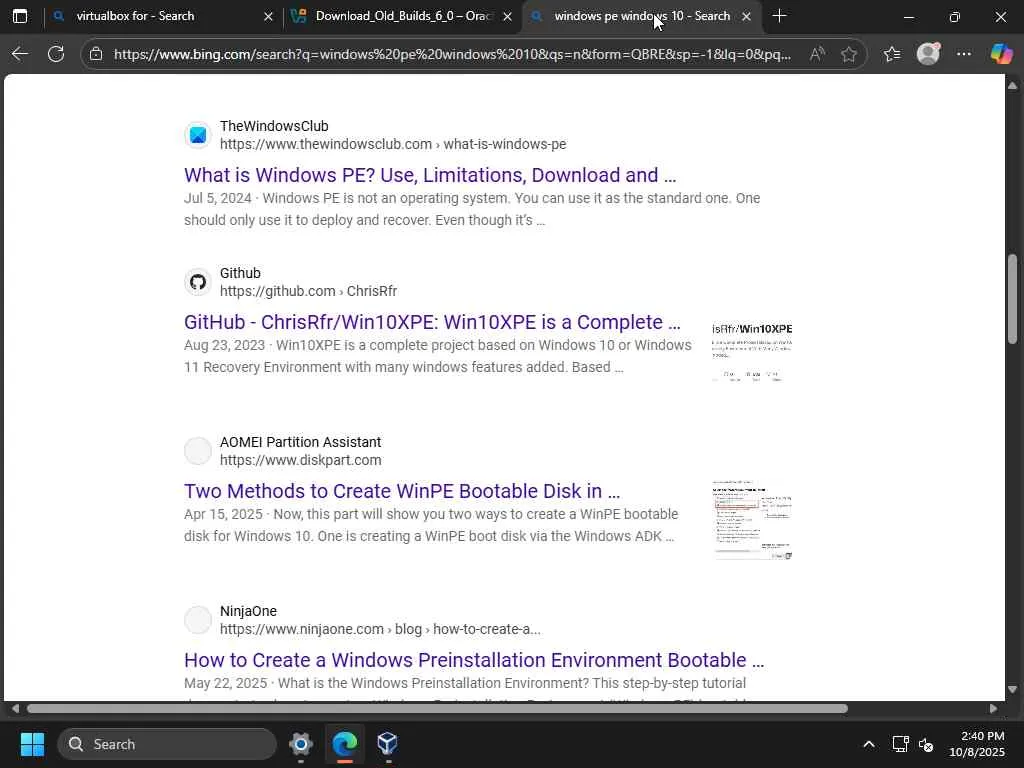Open the tab actions menu icon
1024x768 pixels.
tap(20, 16)
